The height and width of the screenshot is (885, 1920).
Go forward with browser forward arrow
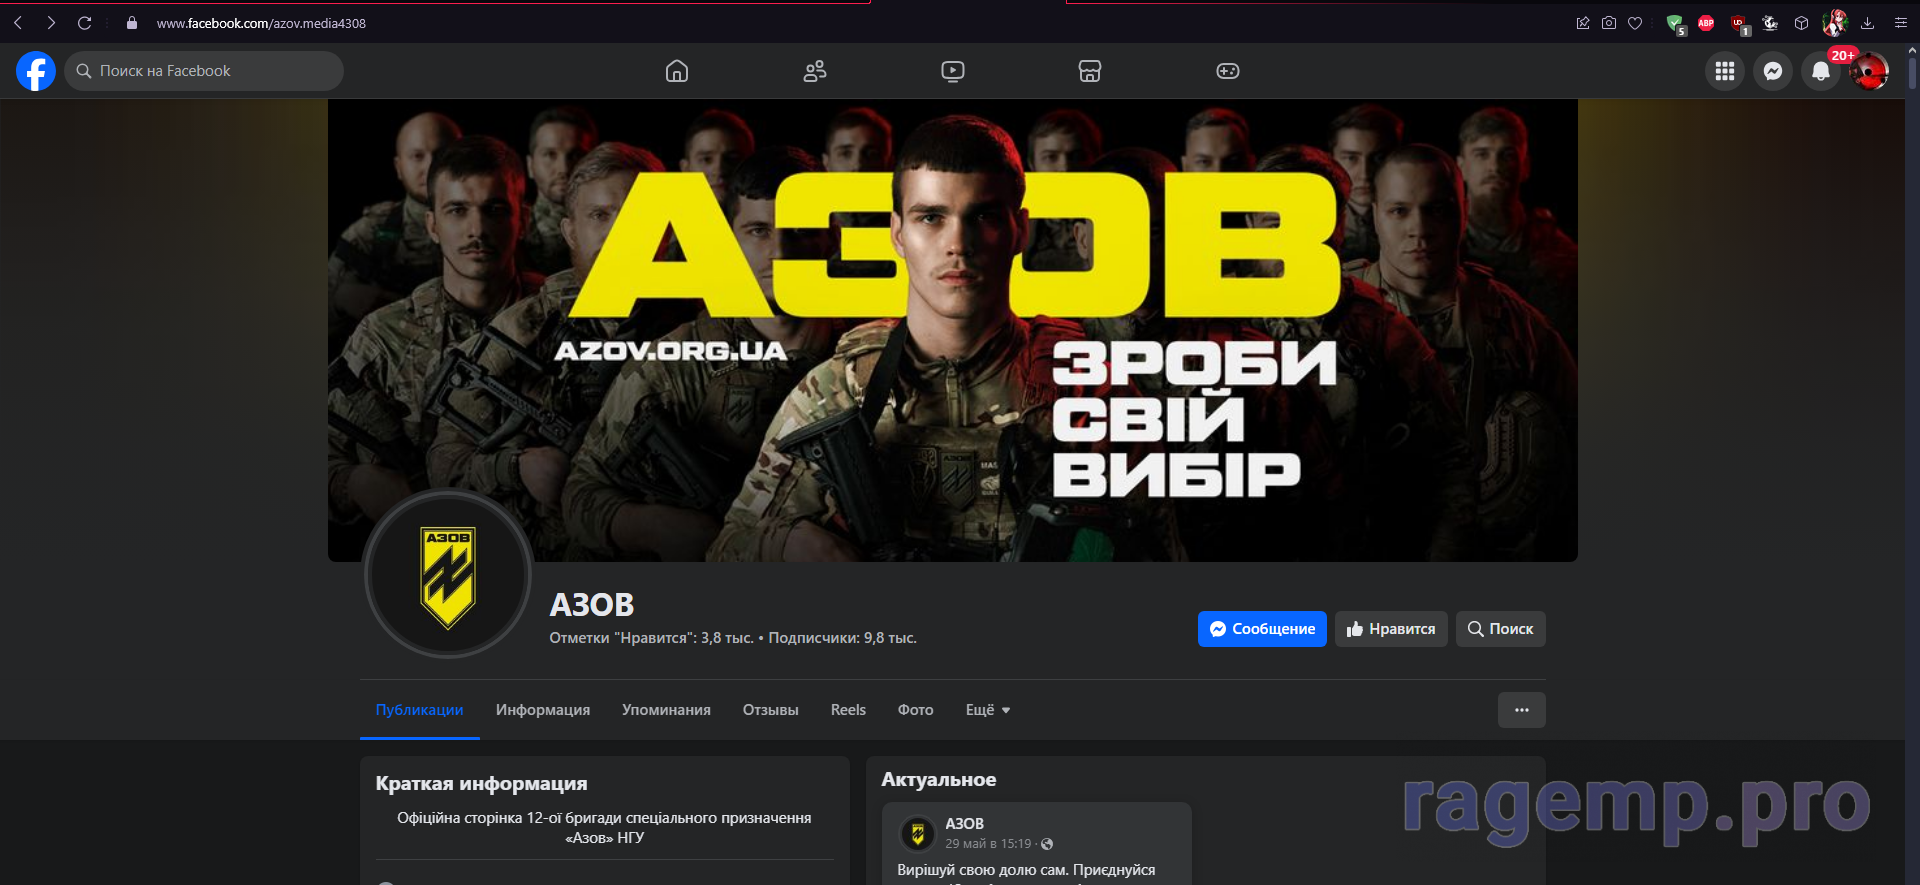click(x=51, y=23)
